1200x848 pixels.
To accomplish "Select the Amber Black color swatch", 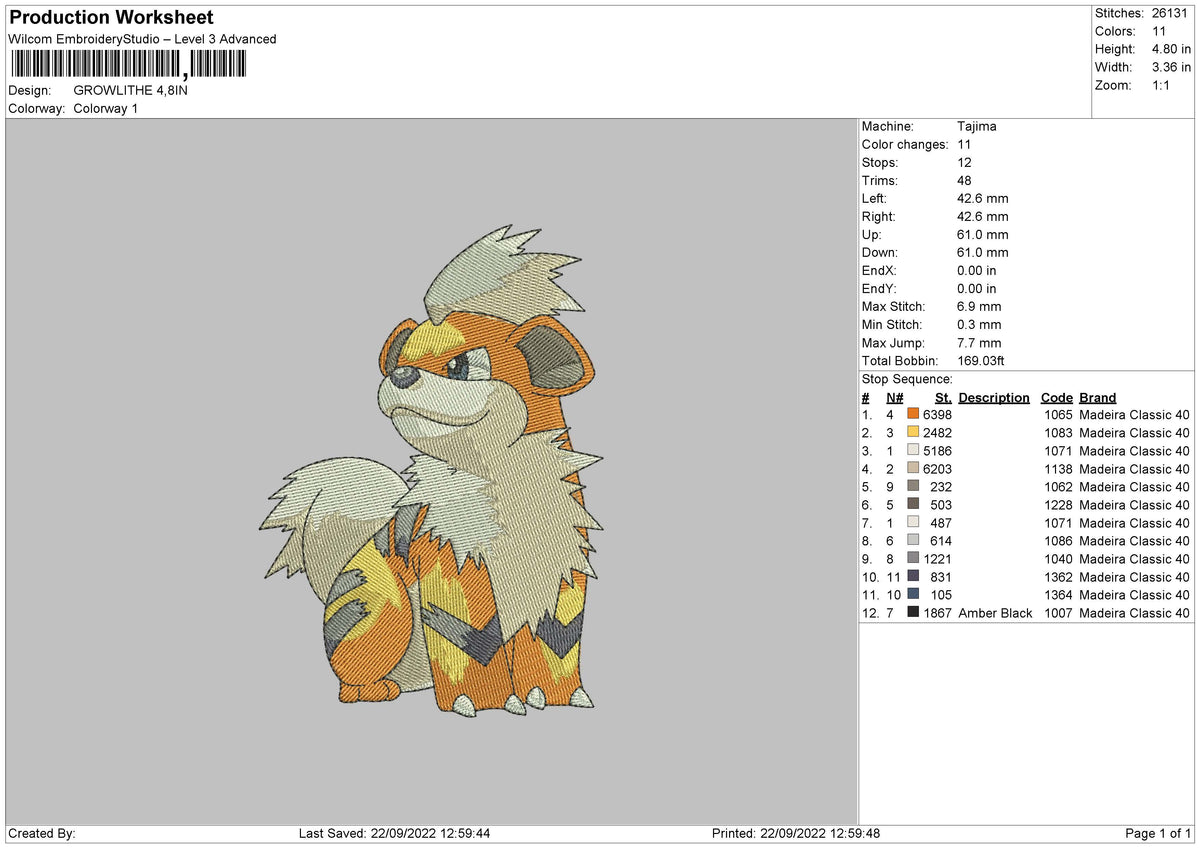I will 912,612.
